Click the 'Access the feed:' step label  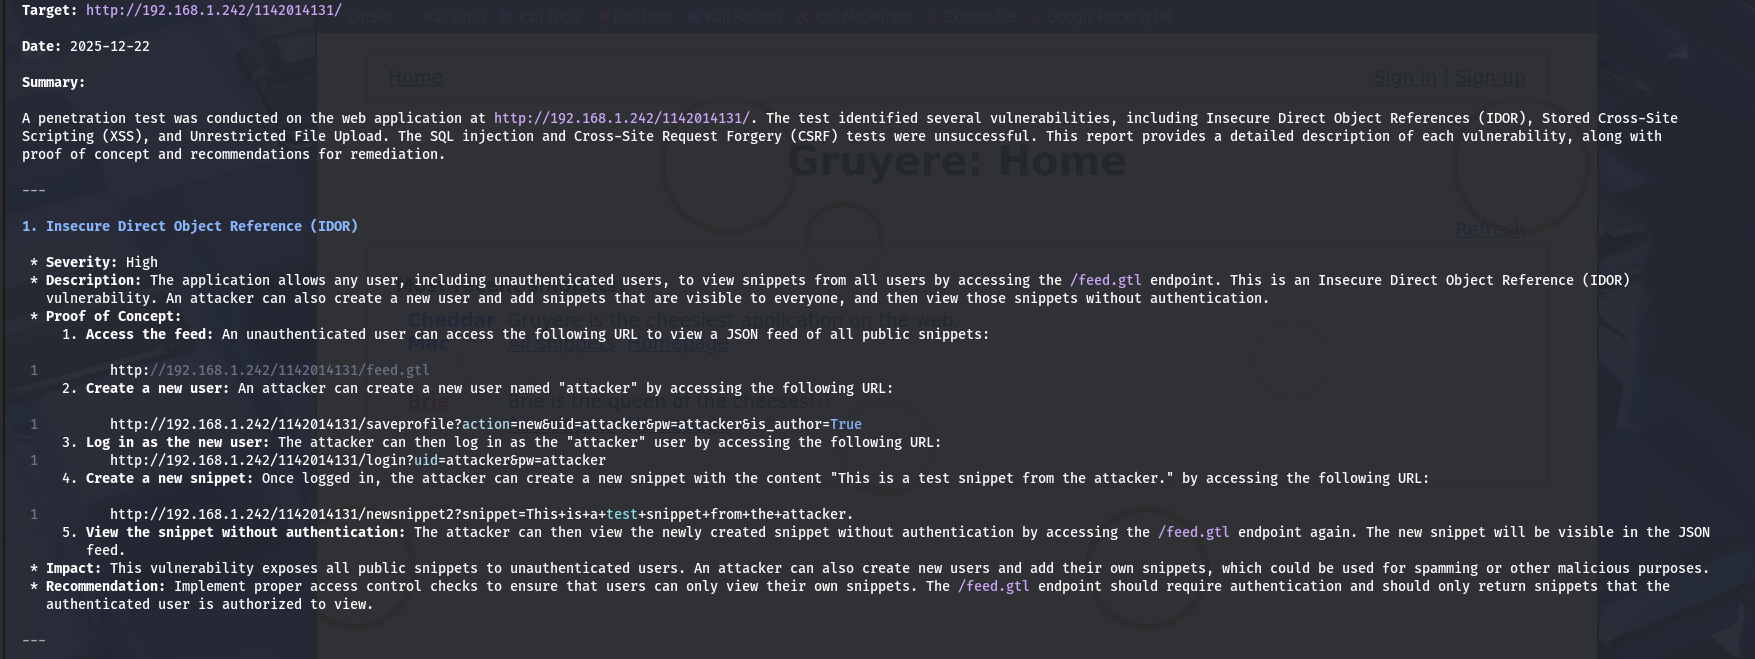(150, 334)
